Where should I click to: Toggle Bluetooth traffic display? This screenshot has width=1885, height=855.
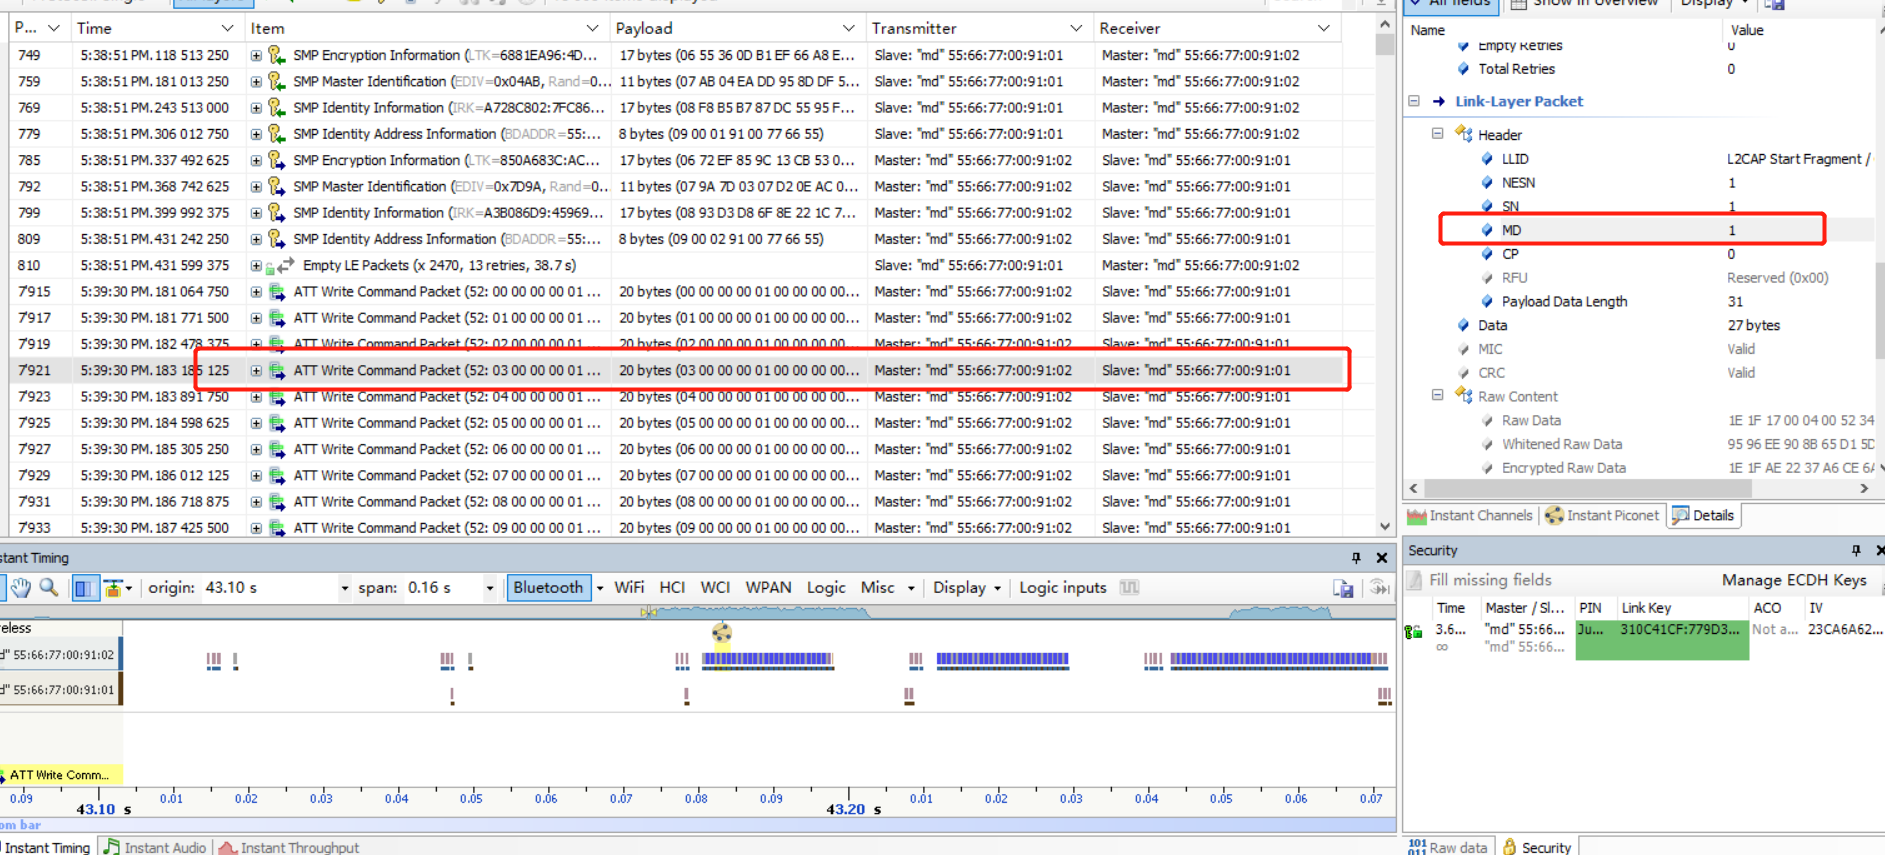pos(548,588)
